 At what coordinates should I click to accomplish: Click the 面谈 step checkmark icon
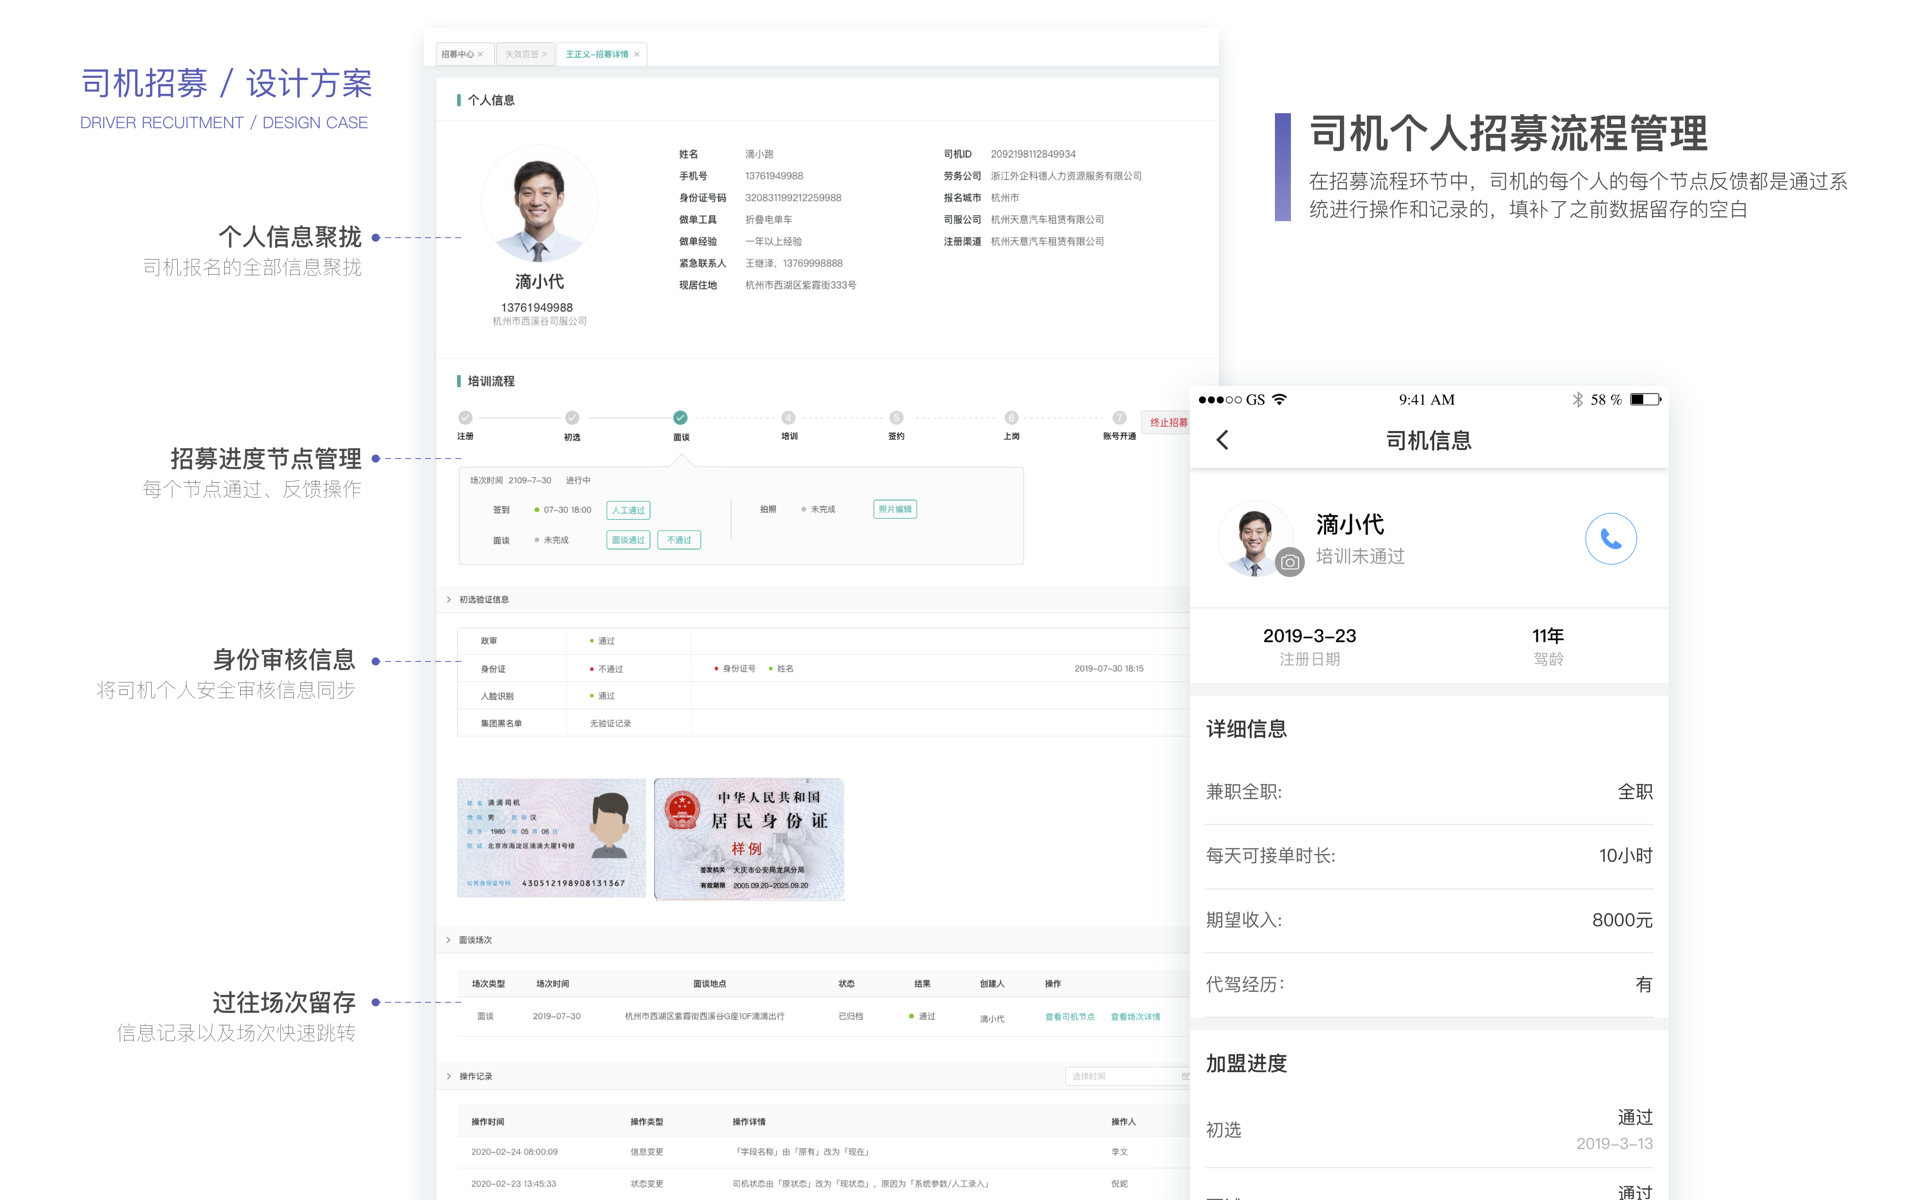pyautogui.click(x=680, y=417)
